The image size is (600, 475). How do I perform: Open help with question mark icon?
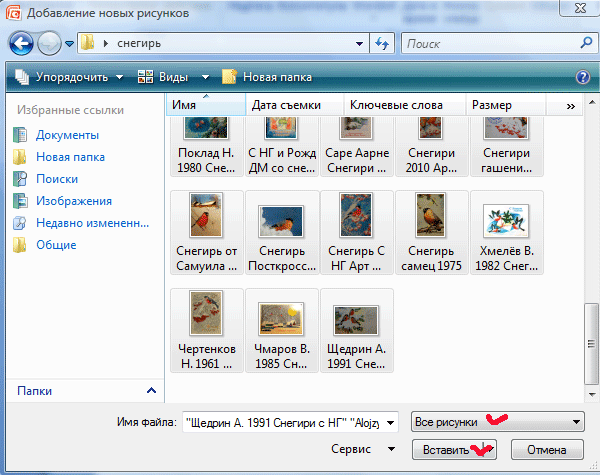point(583,77)
